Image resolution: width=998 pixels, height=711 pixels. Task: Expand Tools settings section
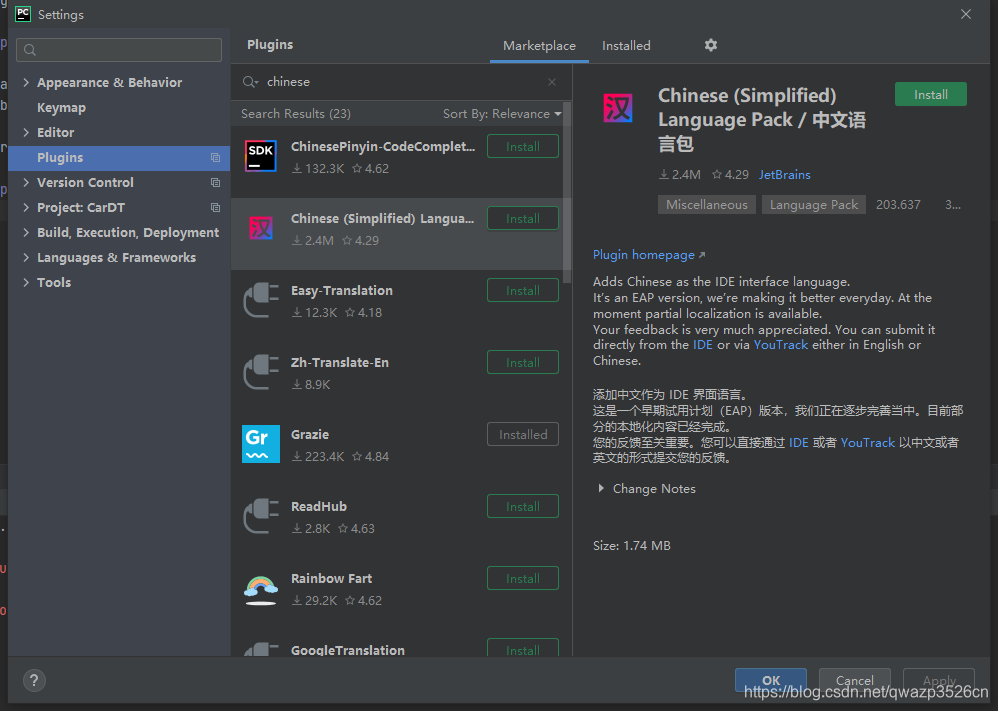[x=26, y=282]
